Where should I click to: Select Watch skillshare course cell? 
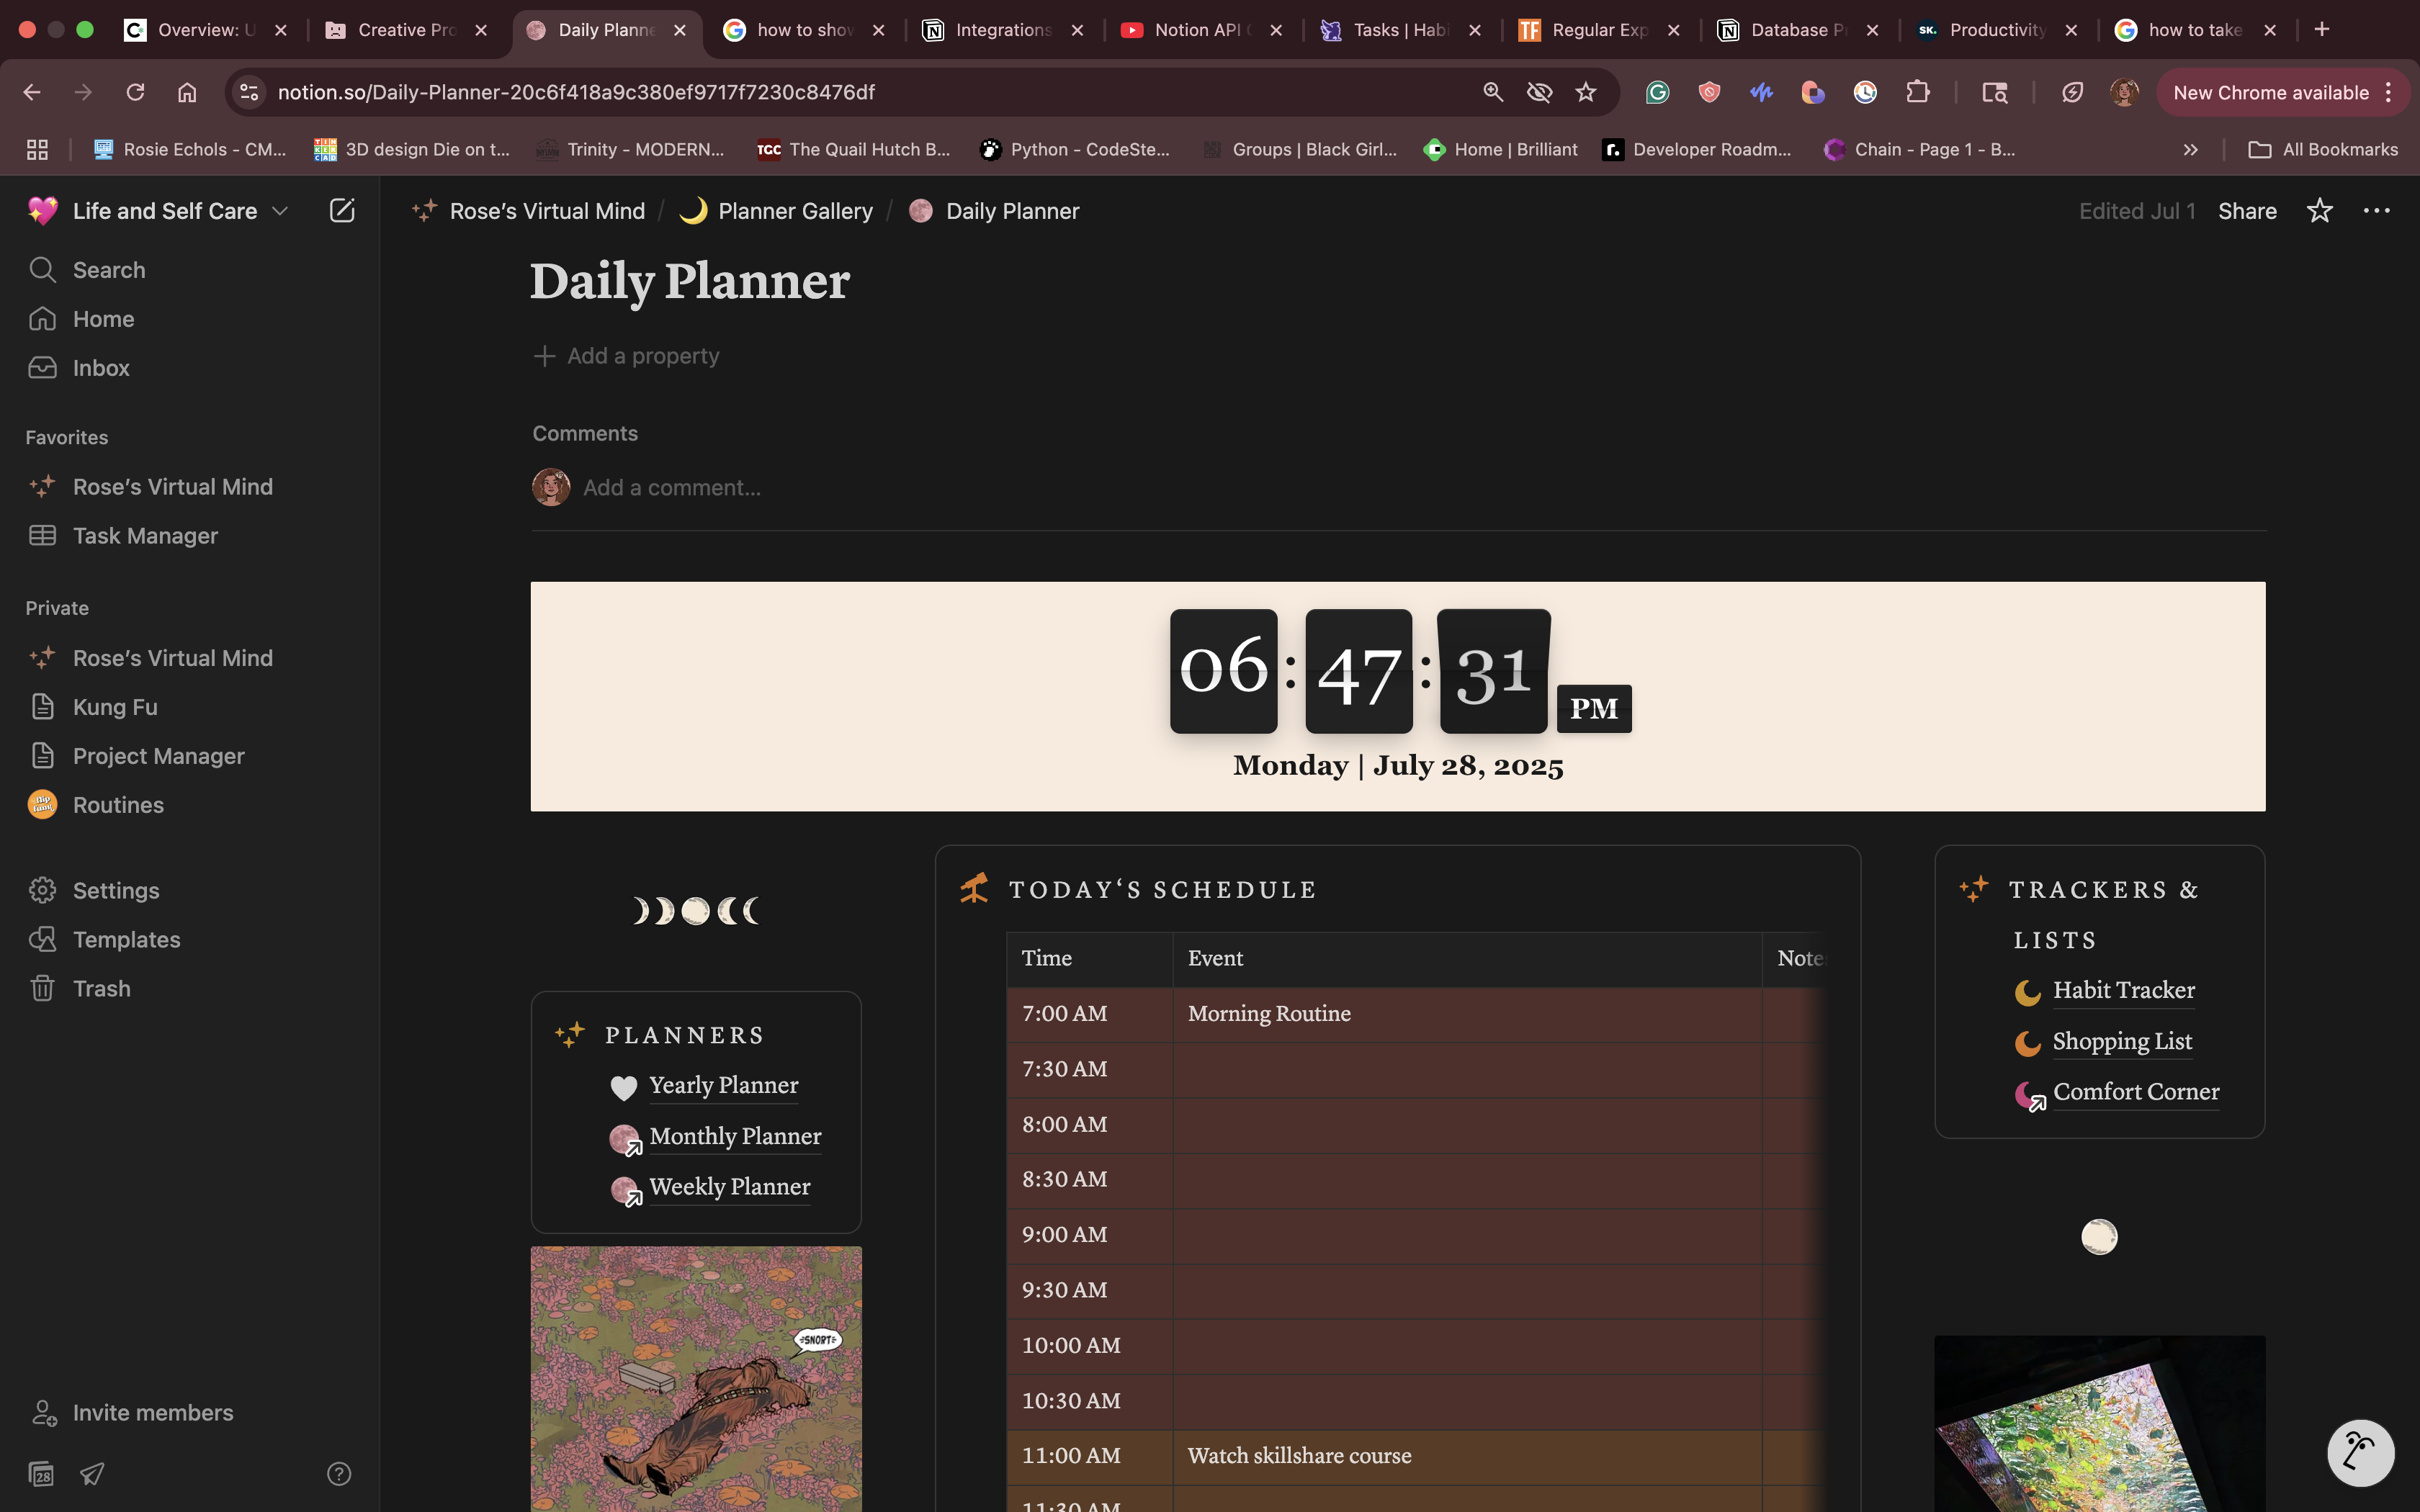[x=1467, y=1456]
